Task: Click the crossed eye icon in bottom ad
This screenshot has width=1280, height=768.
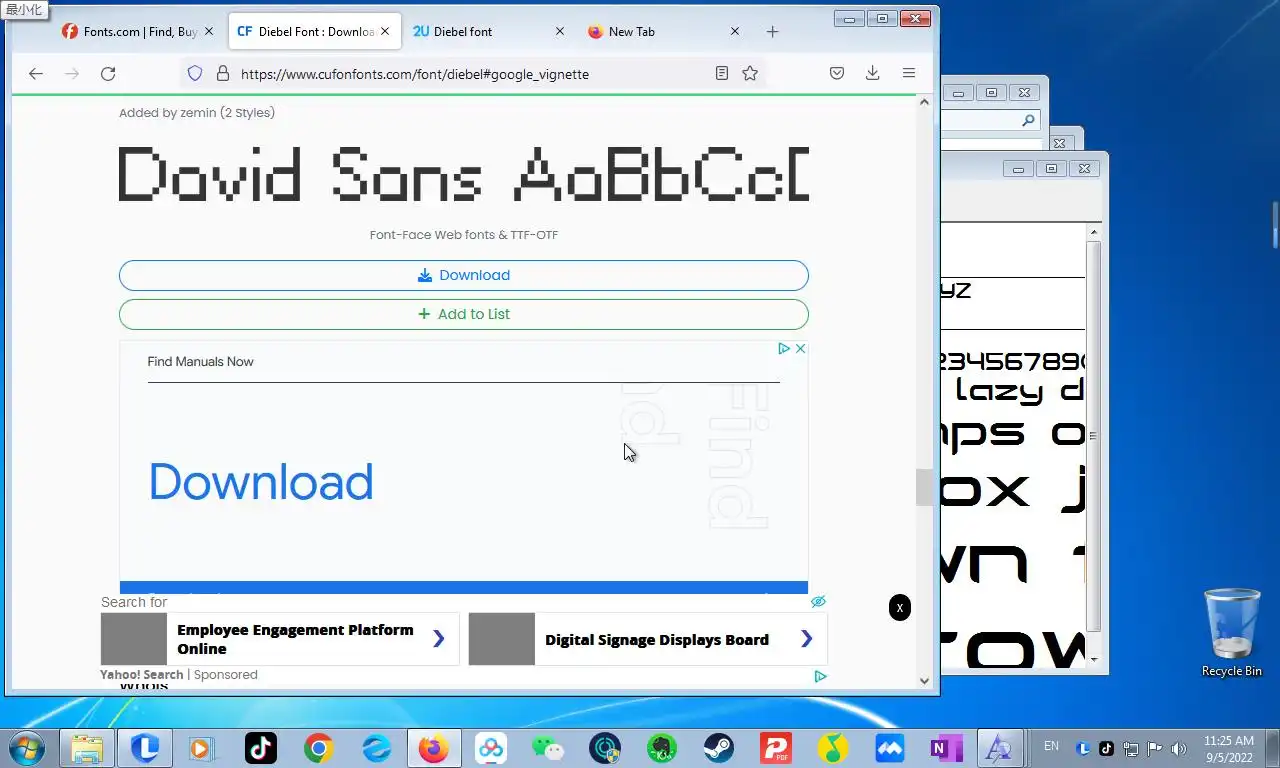Action: 818,601
